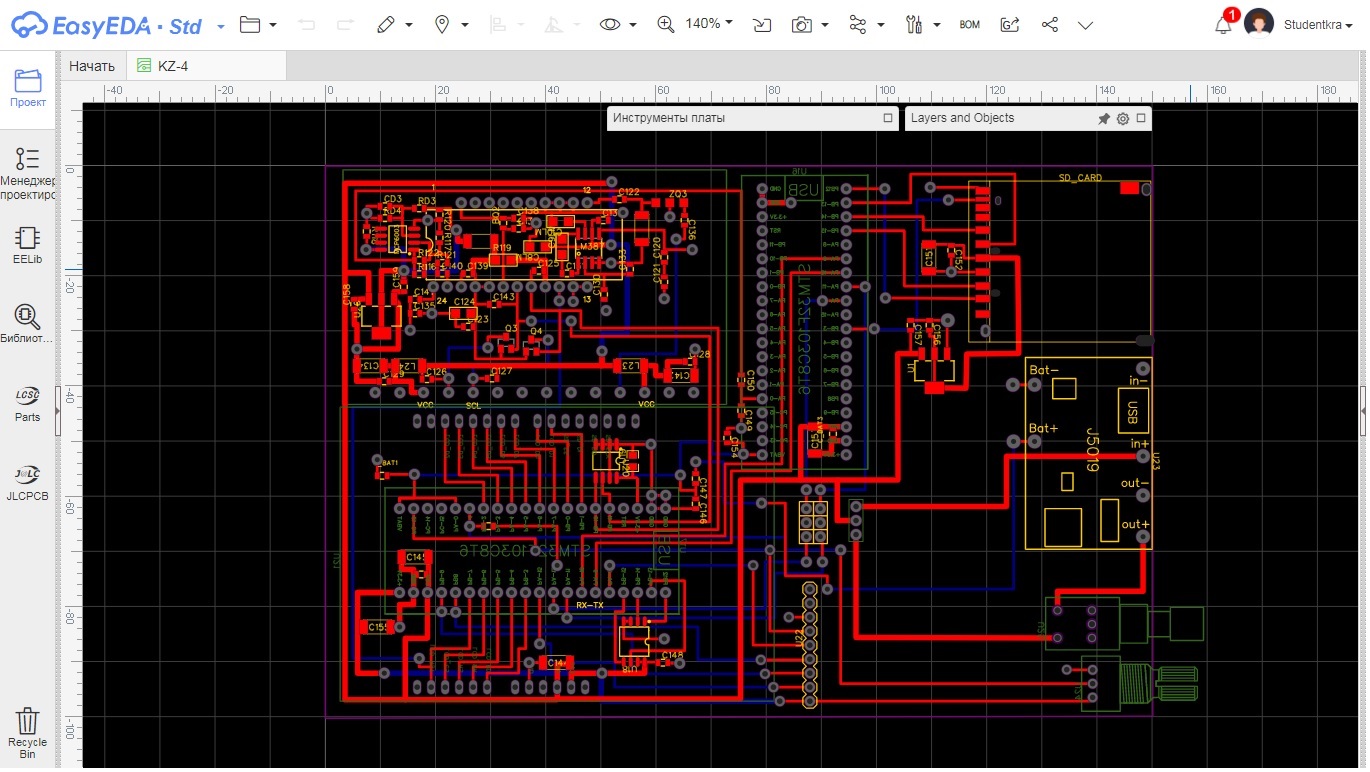The image size is (1370, 772).
Task: Click the BOM button
Action: [x=969, y=24]
